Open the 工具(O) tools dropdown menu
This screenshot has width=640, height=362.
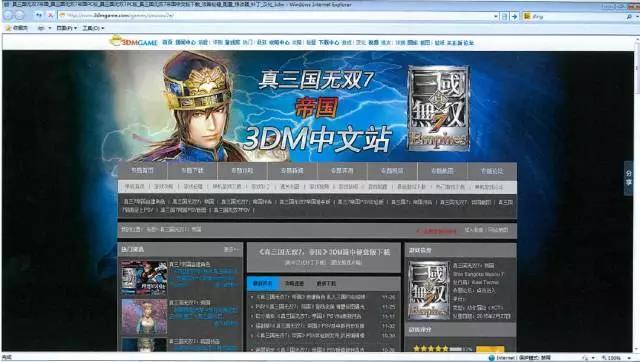(x=93, y=28)
